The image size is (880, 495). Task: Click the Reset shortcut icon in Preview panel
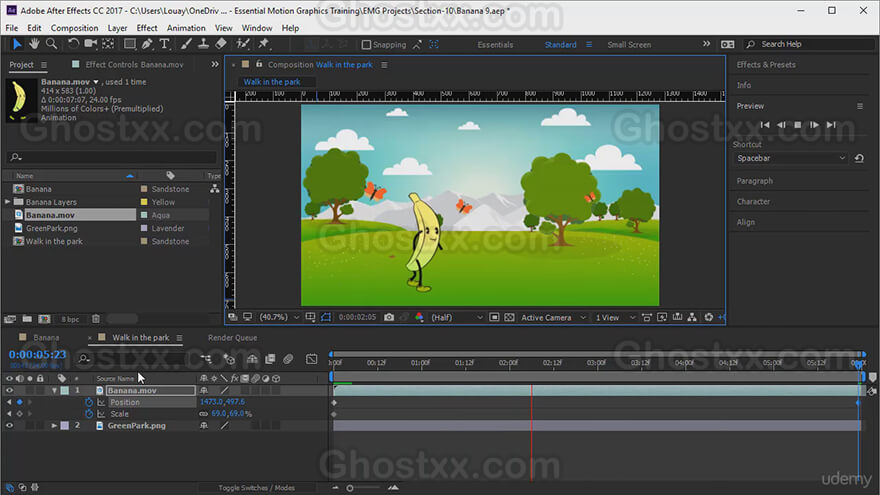(859, 158)
